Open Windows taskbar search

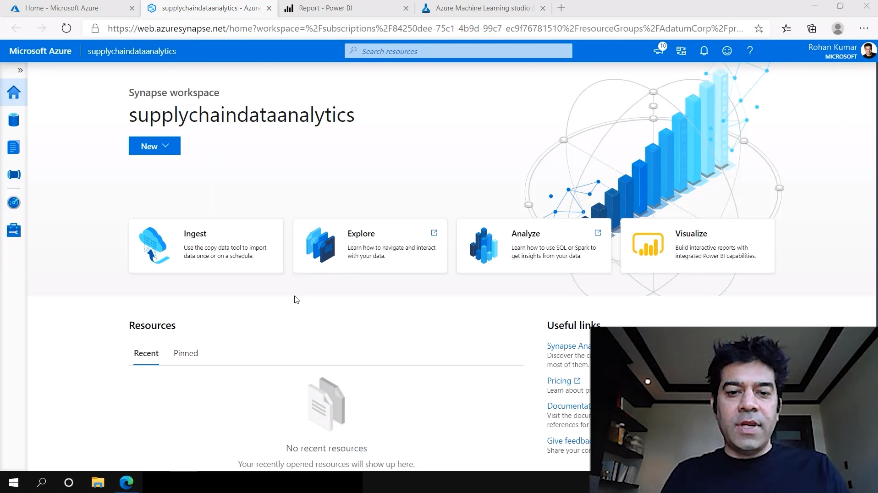41,482
